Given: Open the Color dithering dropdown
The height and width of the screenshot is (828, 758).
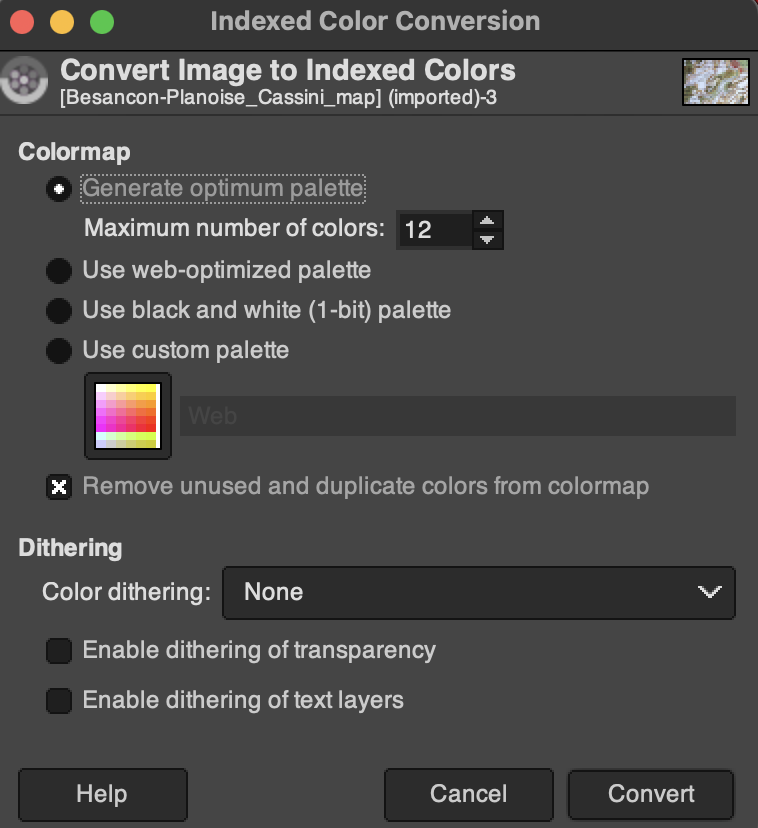Looking at the screenshot, I should [478, 592].
